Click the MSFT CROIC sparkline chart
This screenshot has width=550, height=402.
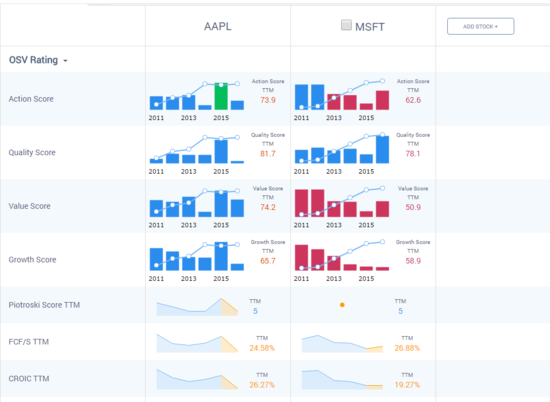click(x=342, y=380)
